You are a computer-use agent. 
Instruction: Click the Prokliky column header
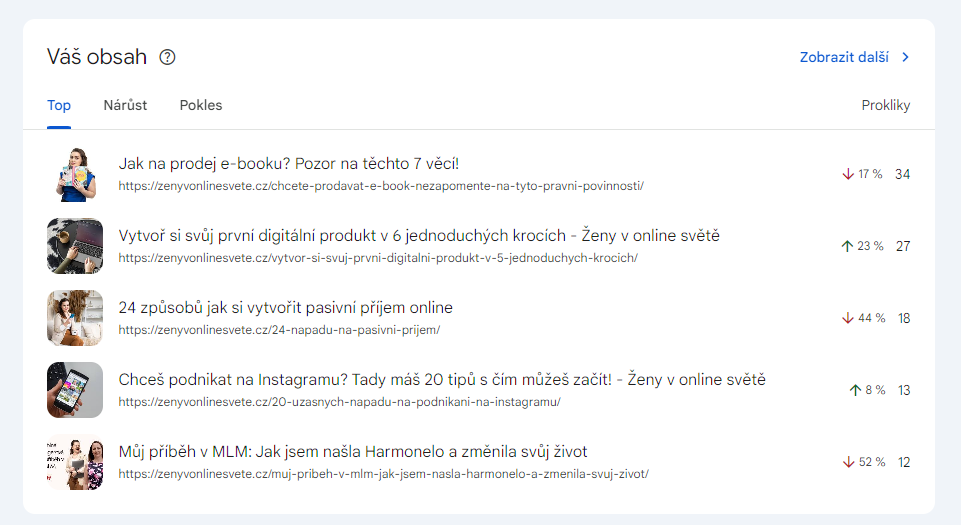point(885,105)
